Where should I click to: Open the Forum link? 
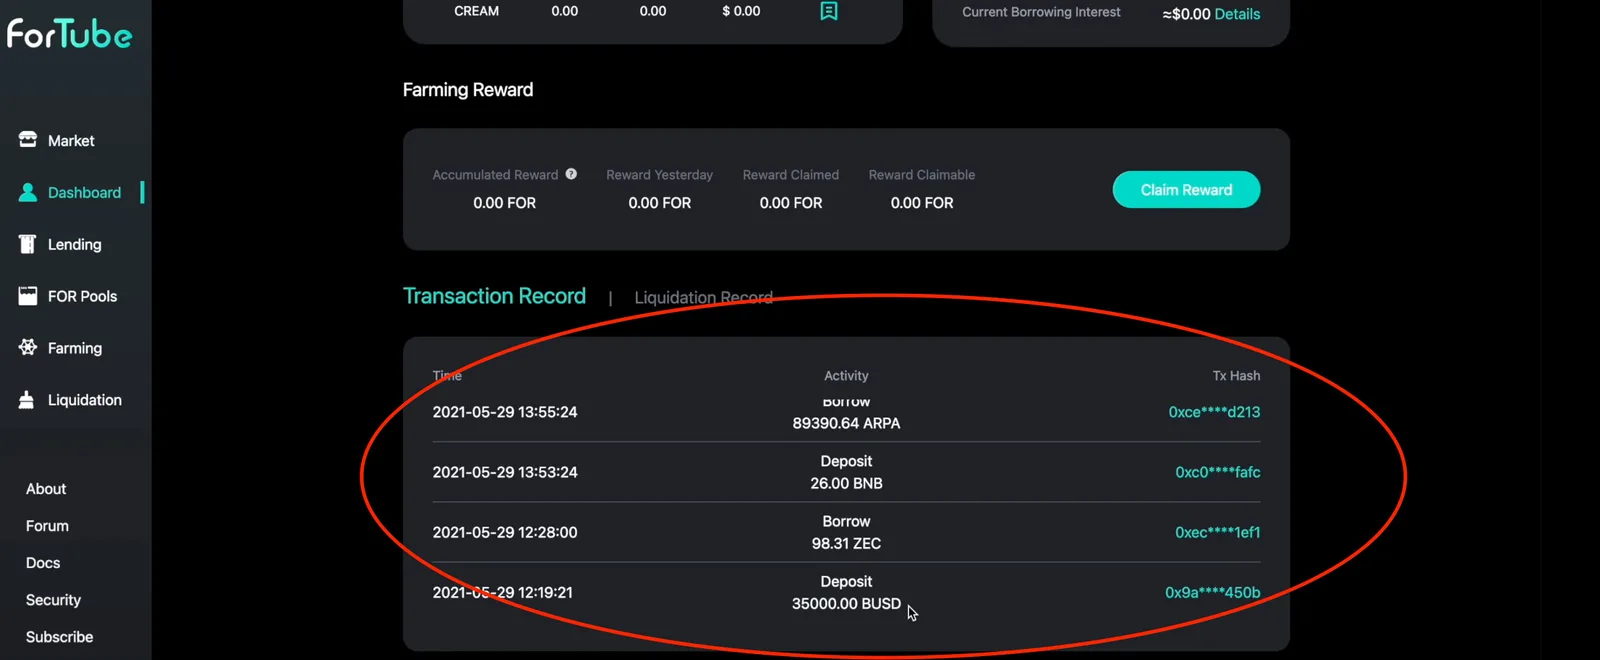click(x=47, y=526)
